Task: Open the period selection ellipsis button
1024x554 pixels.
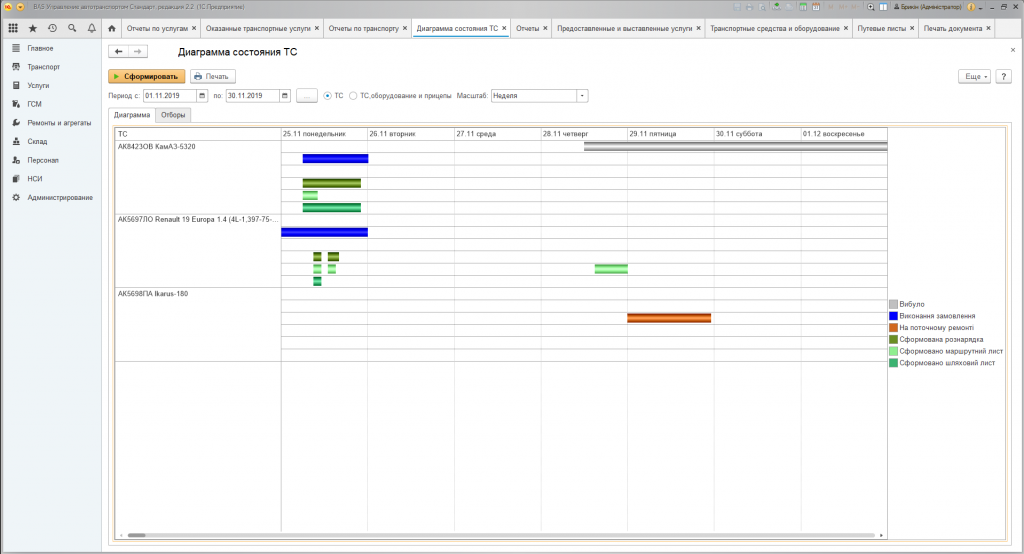Action: [306, 95]
